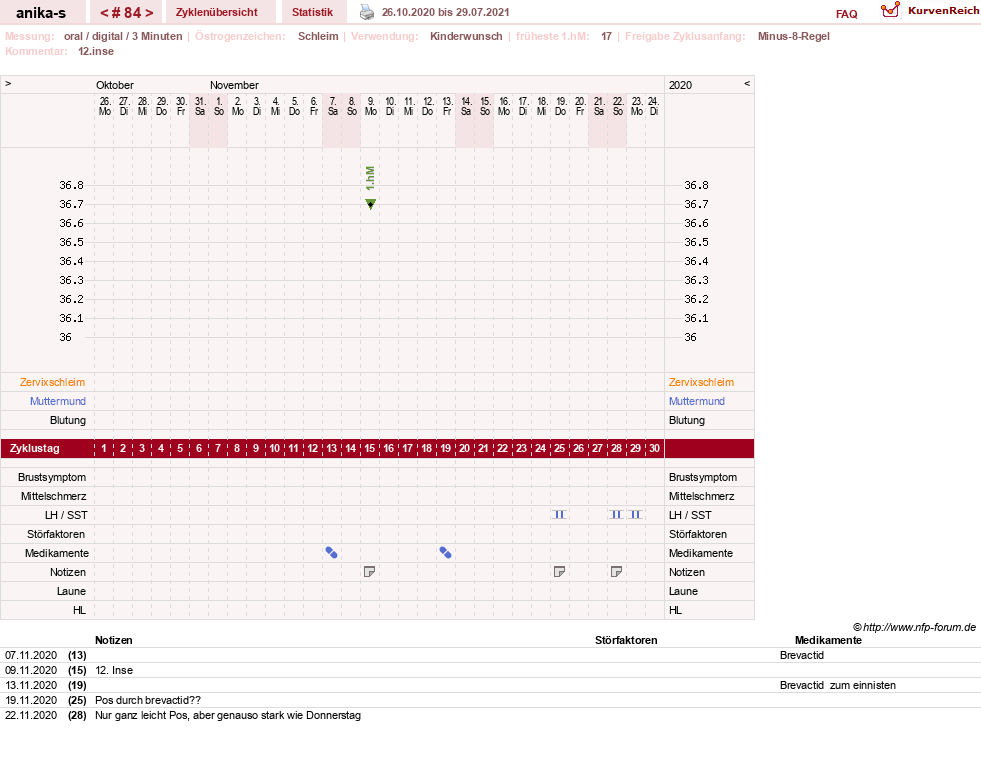
Task: Collapse chart with the top-right < arrow
Action: click(746, 83)
